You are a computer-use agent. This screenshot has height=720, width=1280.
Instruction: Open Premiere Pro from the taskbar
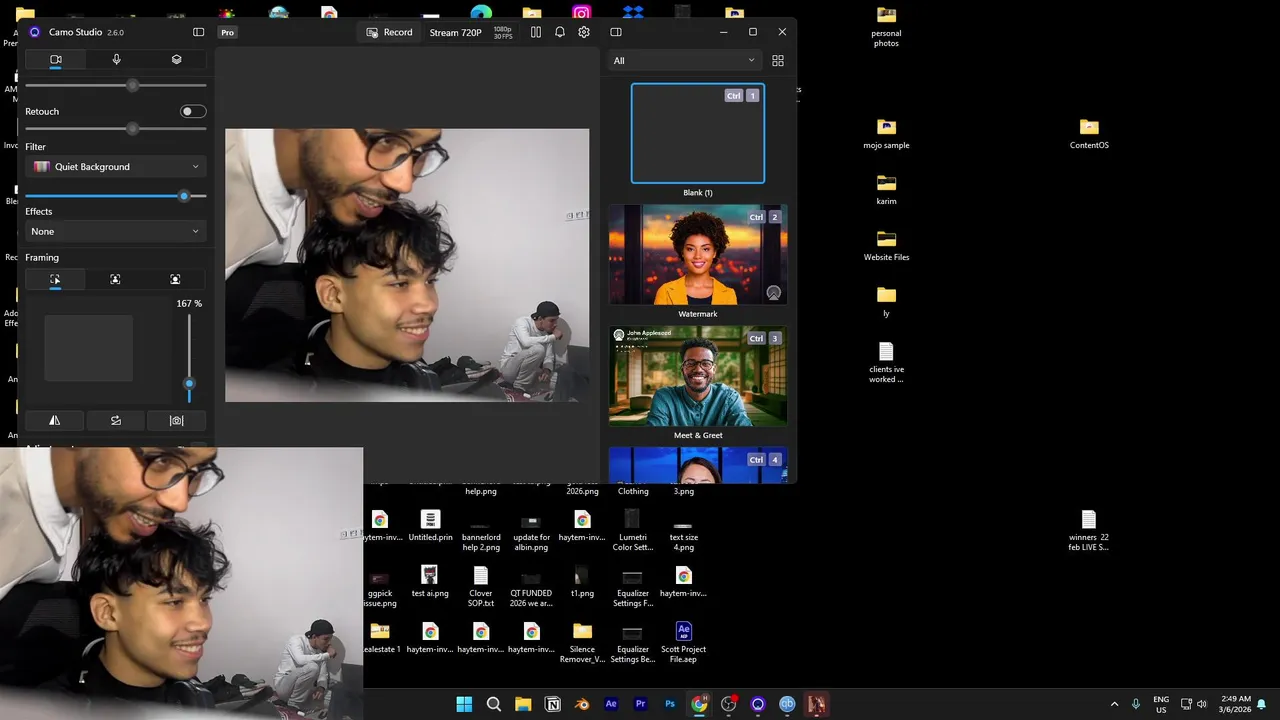tap(641, 704)
